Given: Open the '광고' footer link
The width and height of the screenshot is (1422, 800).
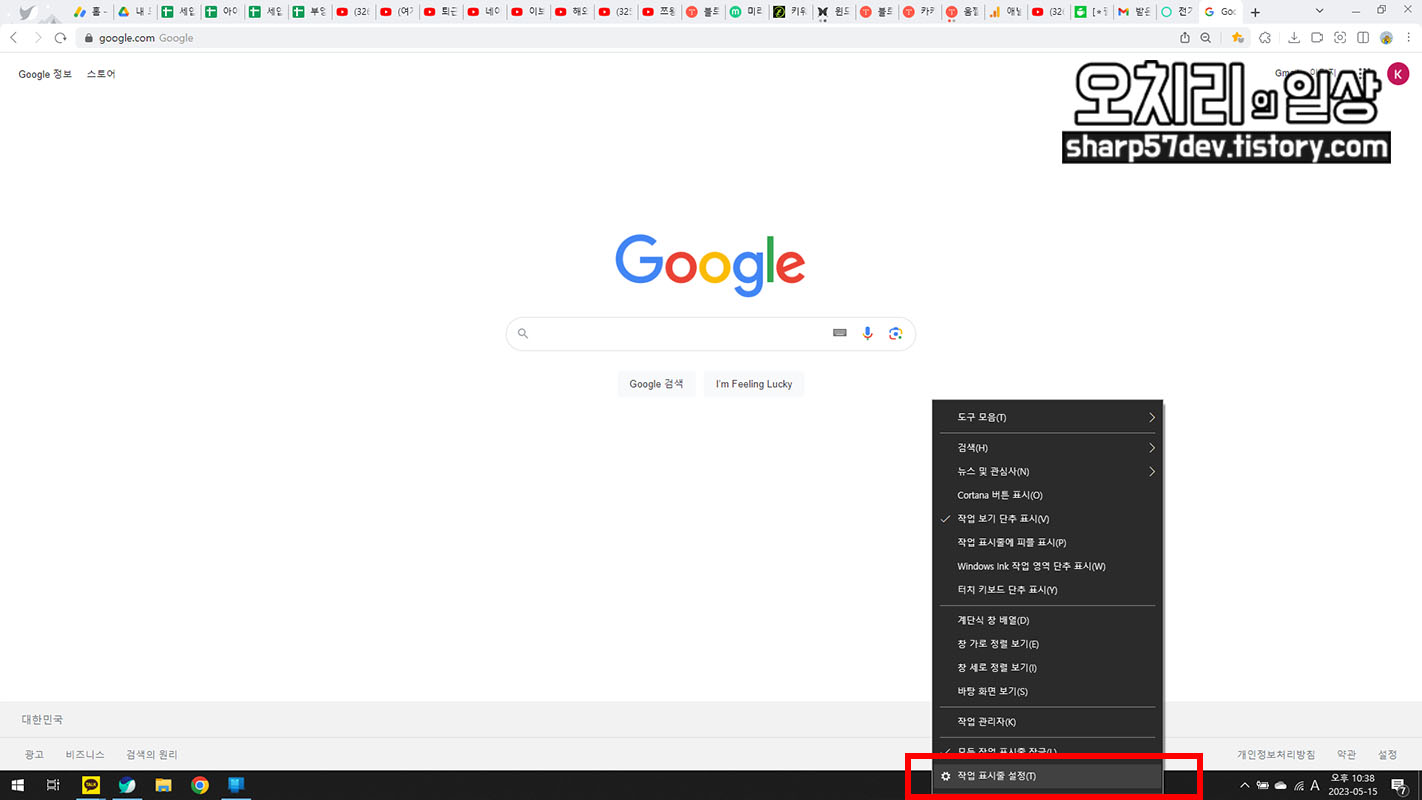Looking at the screenshot, I should (34, 755).
